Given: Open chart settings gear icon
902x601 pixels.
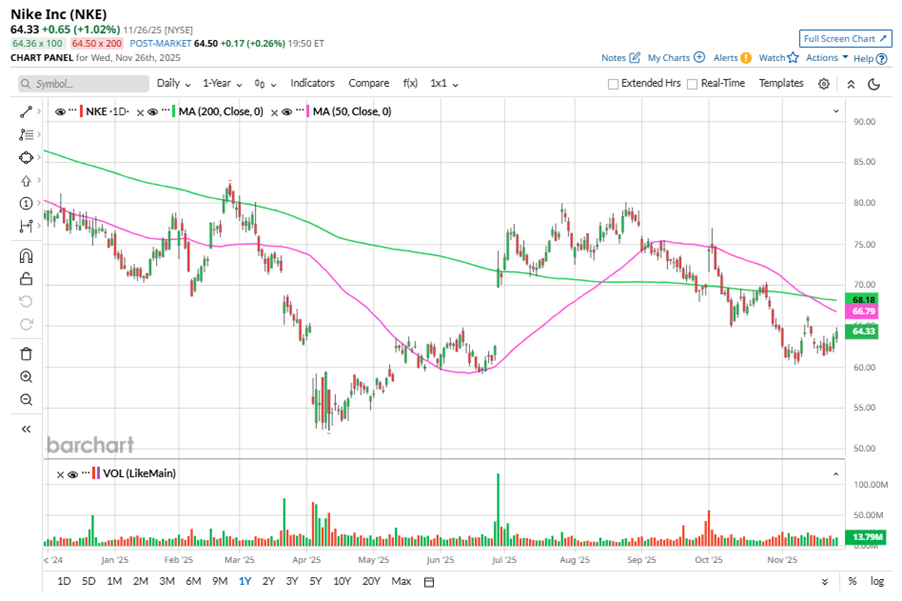Looking at the screenshot, I should click(x=824, y=84).
